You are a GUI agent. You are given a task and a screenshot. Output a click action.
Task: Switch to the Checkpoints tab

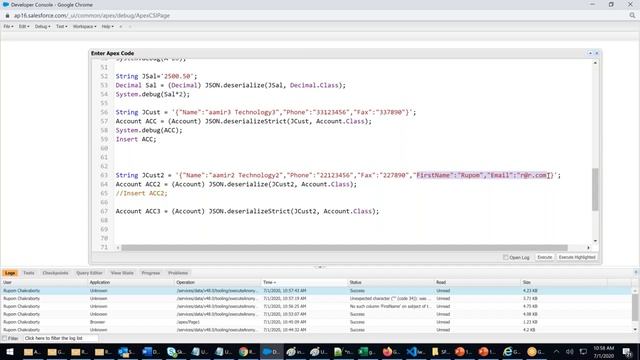(55, 273)
